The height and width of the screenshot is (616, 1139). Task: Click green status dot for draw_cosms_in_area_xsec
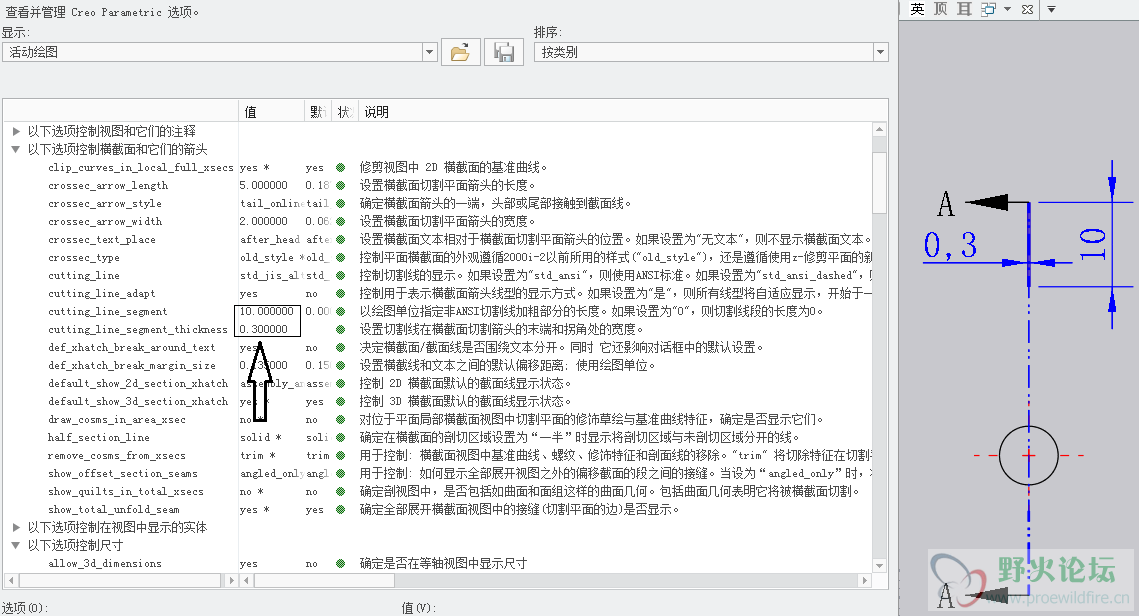[x=340, y=419]
